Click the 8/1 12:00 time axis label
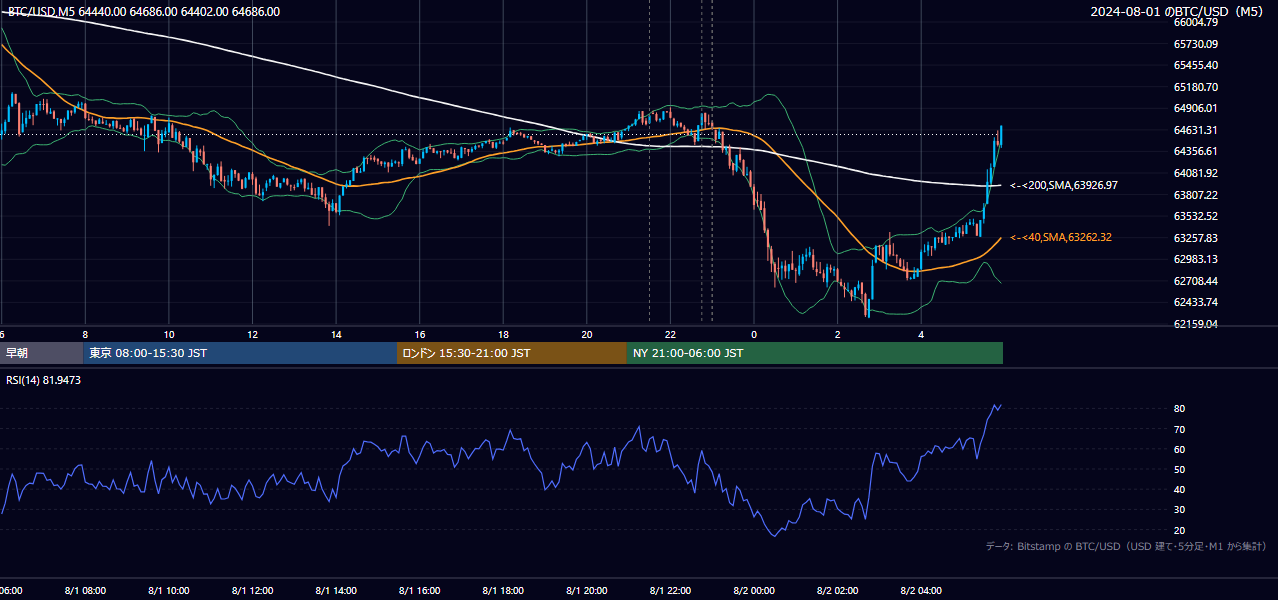 pos(252,591)
